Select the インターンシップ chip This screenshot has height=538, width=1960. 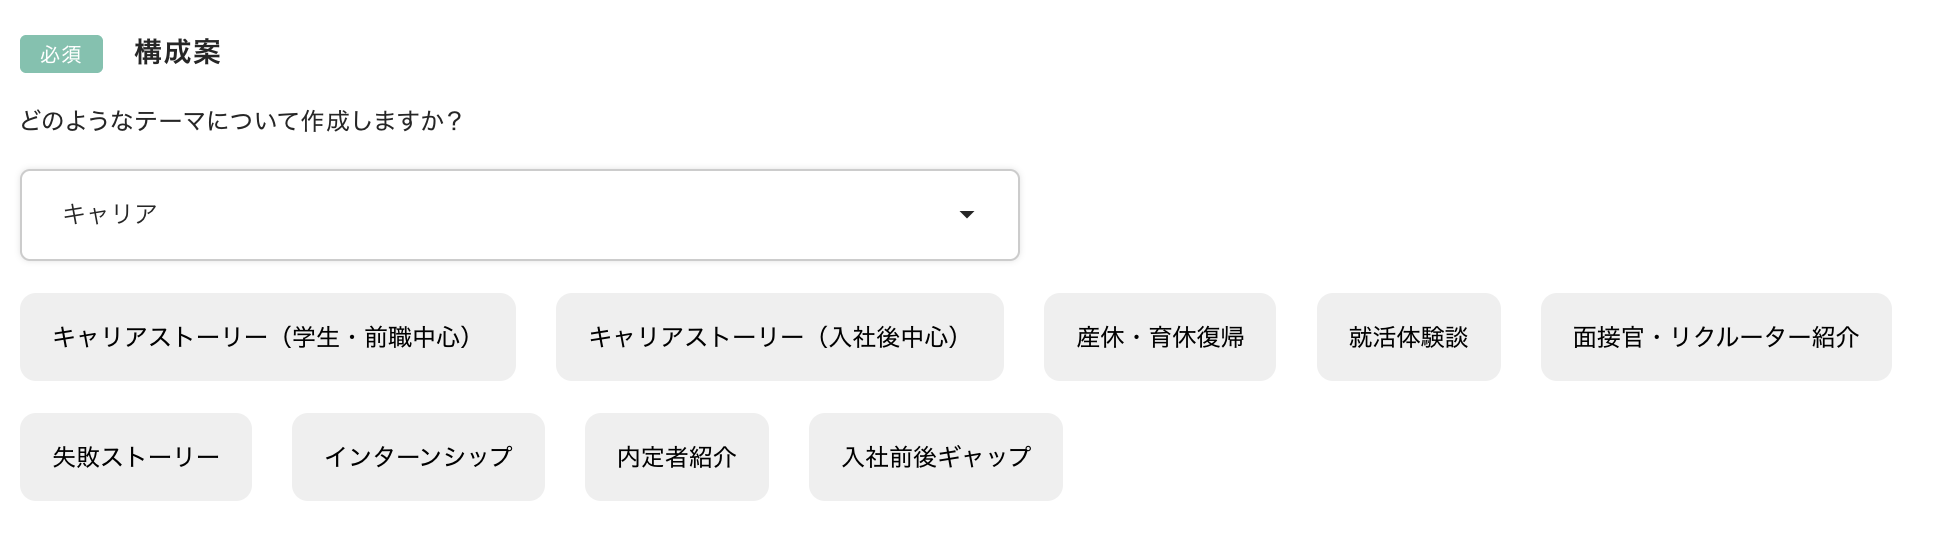click(418, 457)
